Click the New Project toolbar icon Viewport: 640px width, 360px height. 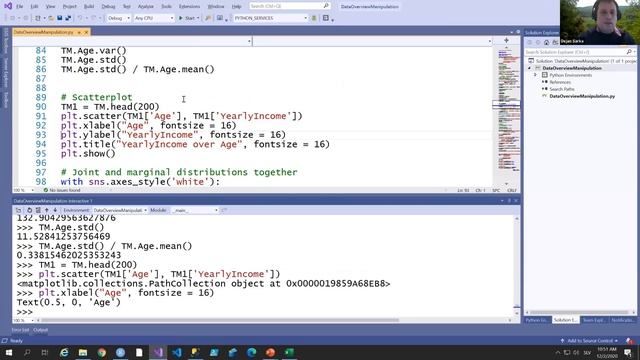point(38,18)
